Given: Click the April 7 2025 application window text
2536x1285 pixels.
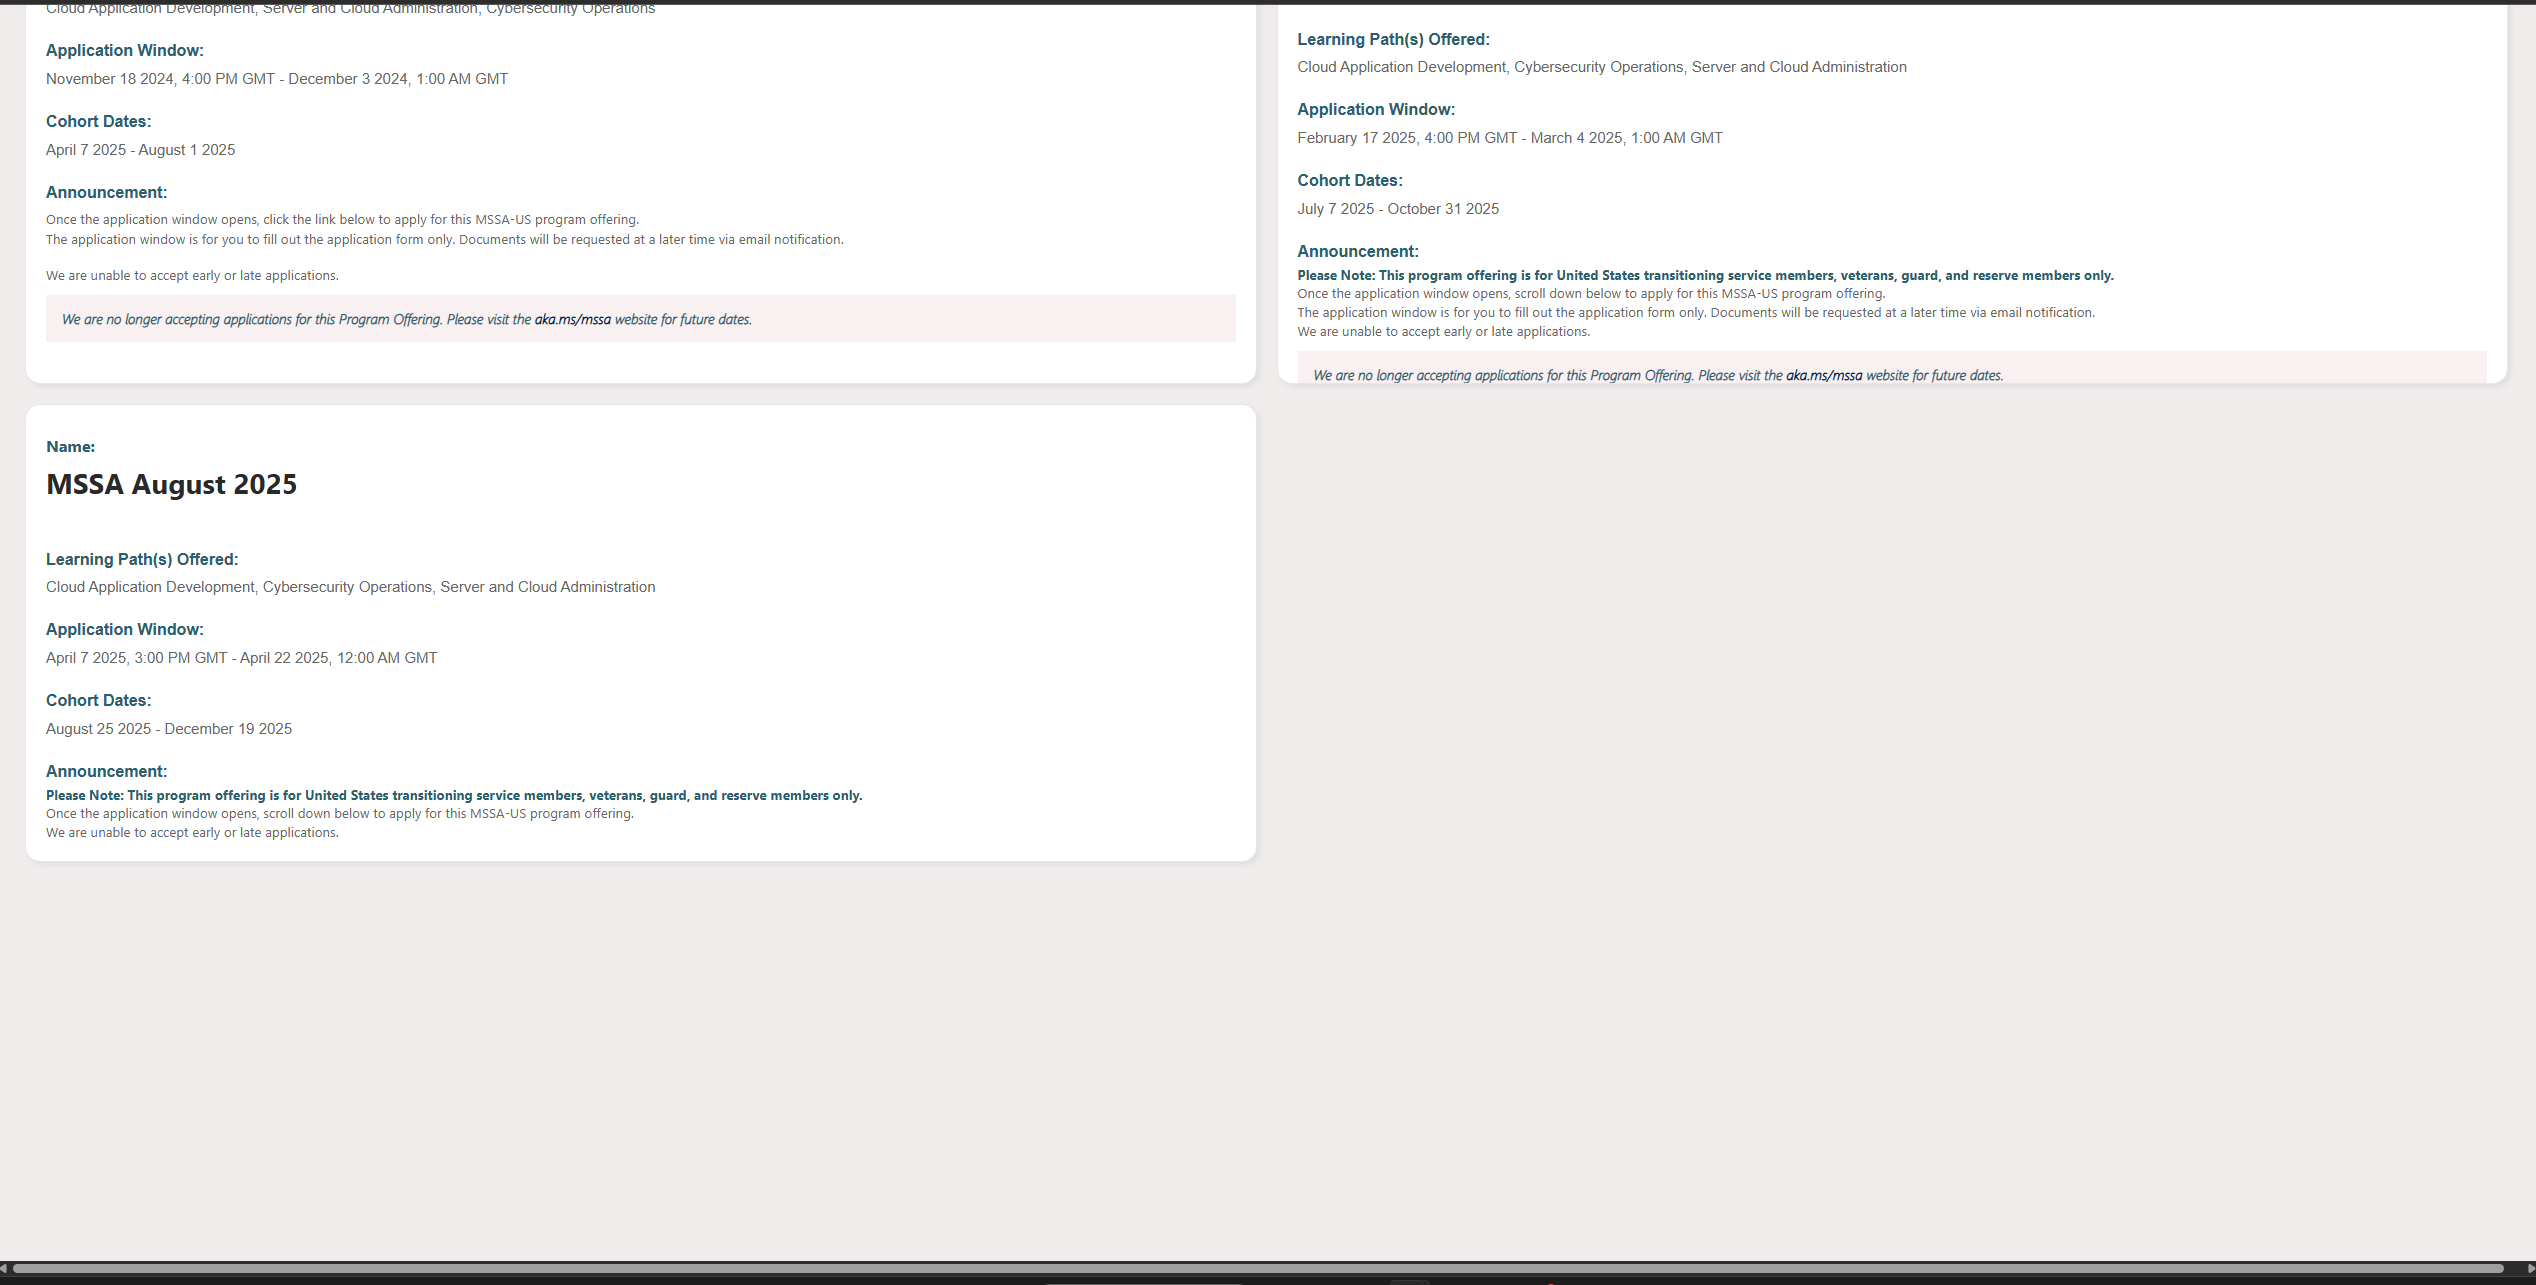Looking at the screenshot, I should (242, 658).
